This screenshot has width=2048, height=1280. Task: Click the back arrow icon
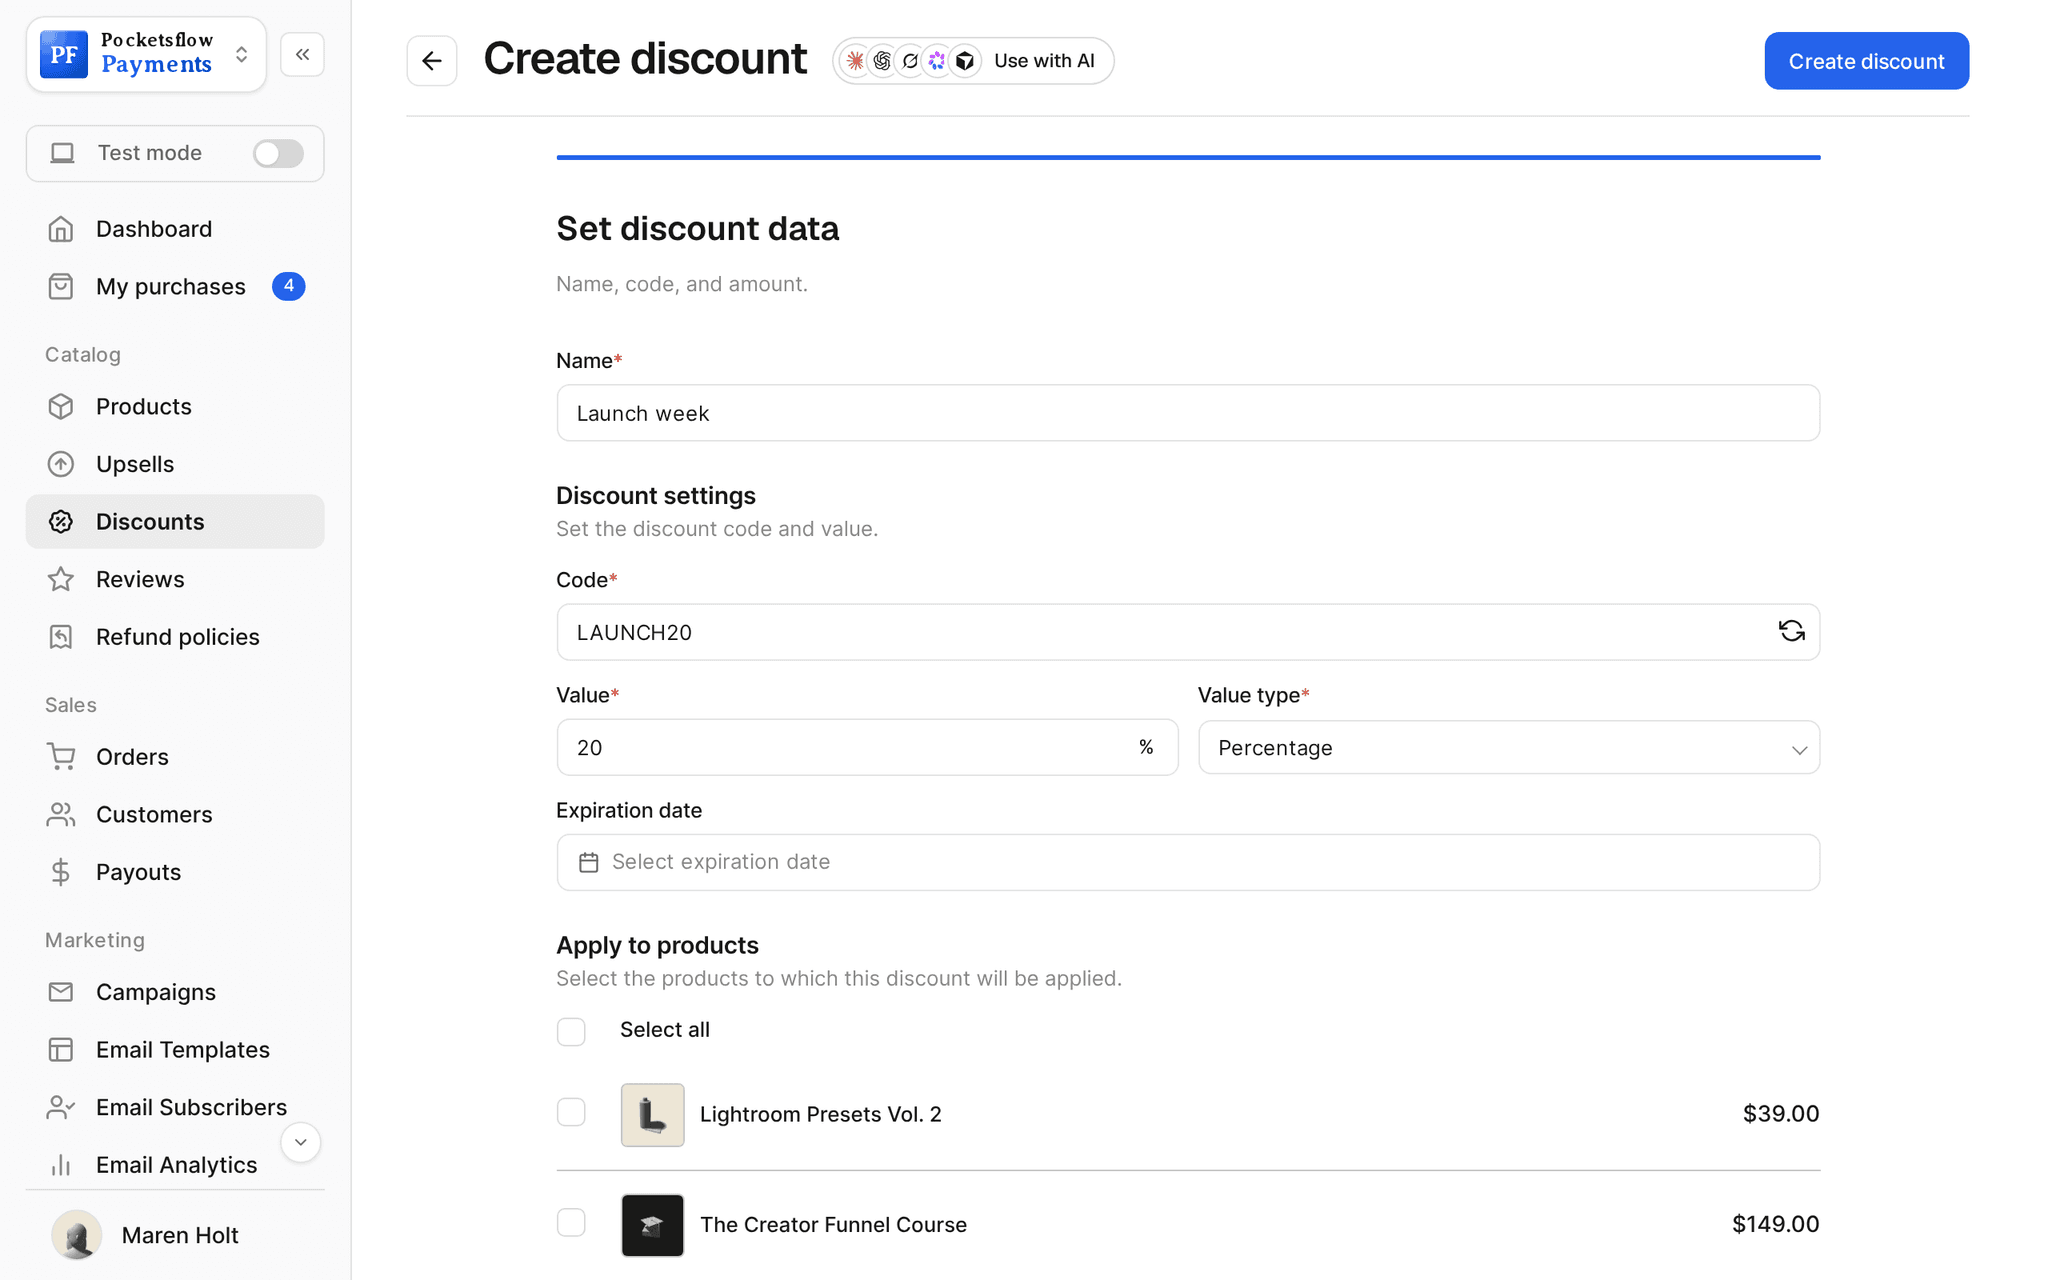[x=432, y=61]
